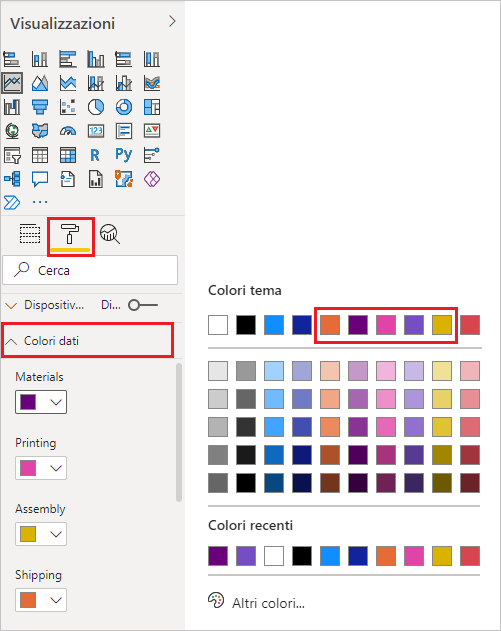Open Printing color dropdown

coord(41,468)
